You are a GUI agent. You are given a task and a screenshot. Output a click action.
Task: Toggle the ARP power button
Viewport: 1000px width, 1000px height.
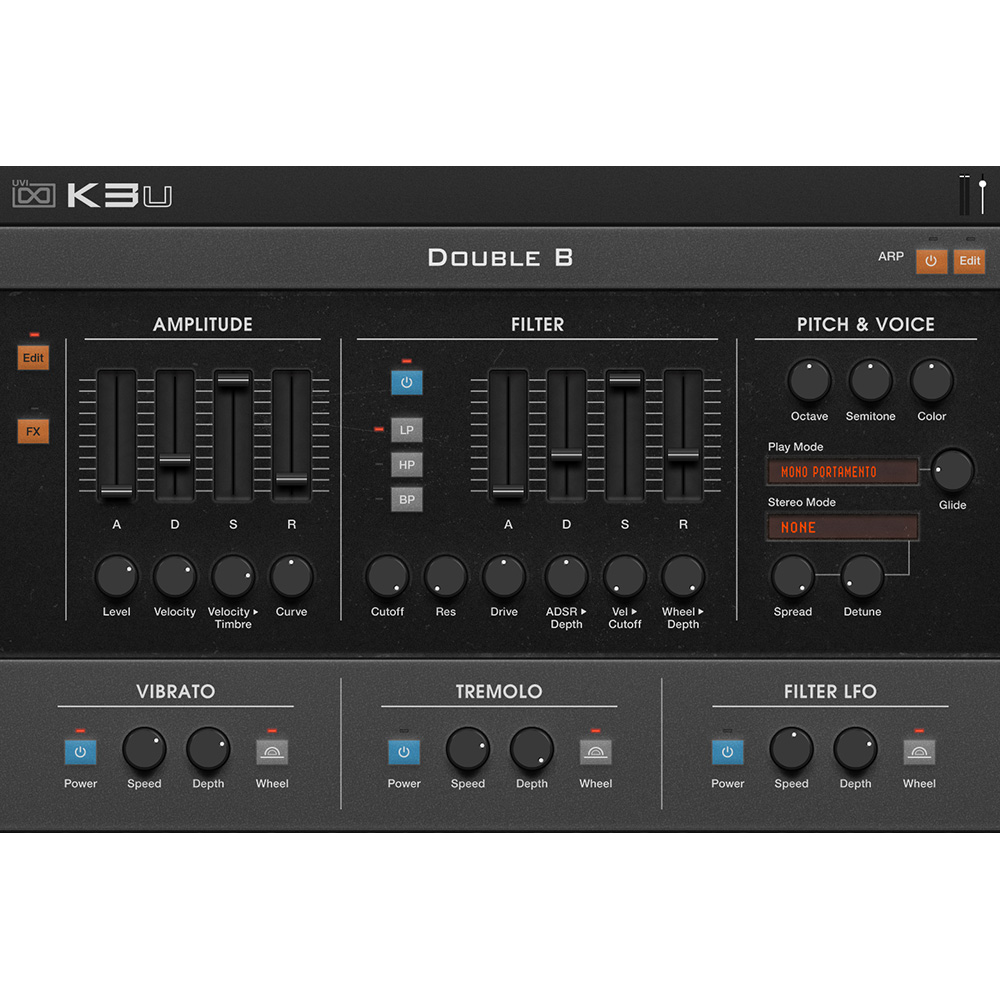(x=930, y=261)
